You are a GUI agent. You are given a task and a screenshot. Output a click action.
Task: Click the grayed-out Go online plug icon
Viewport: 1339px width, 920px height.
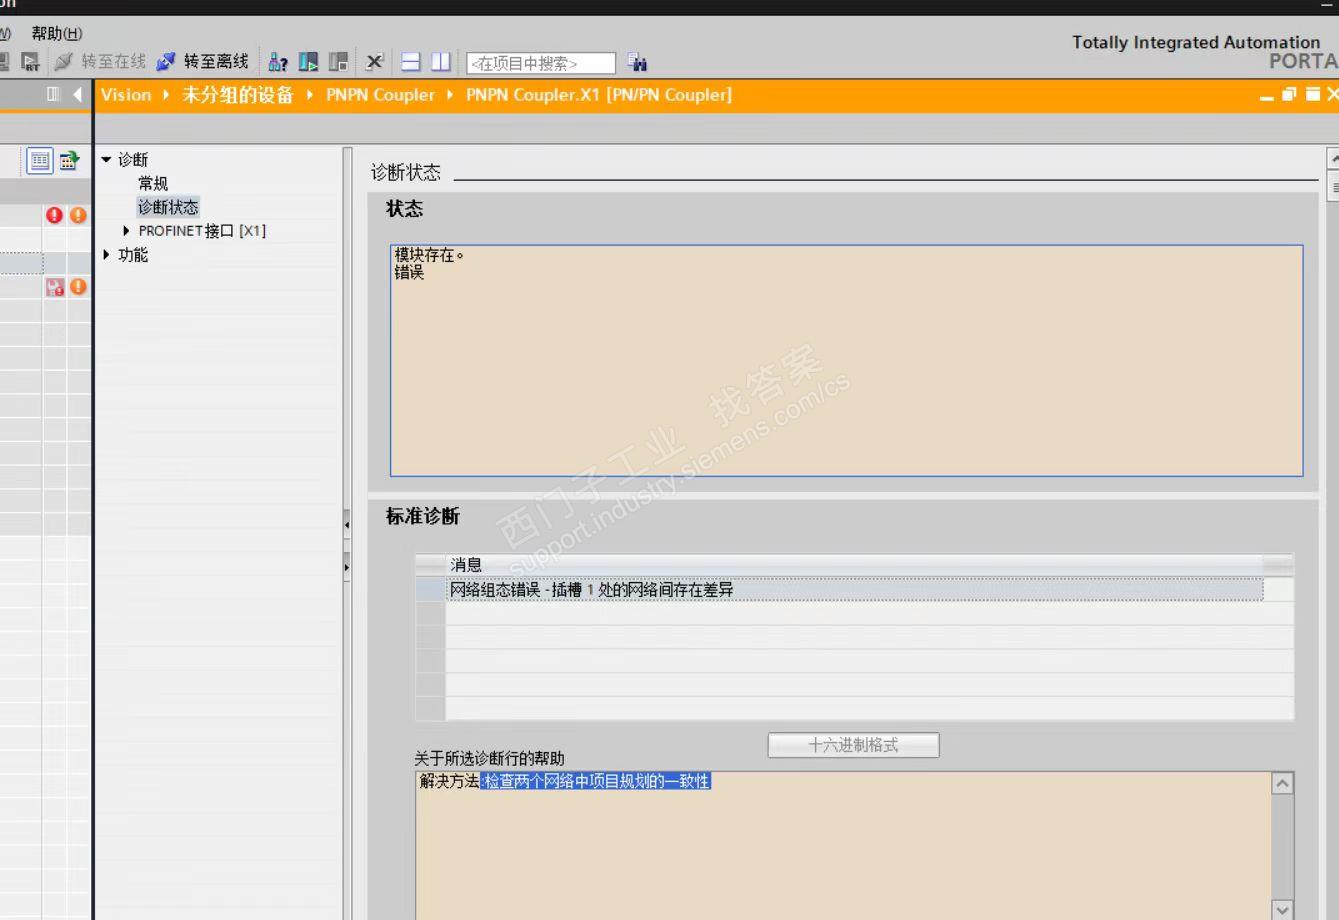point(64,62)
